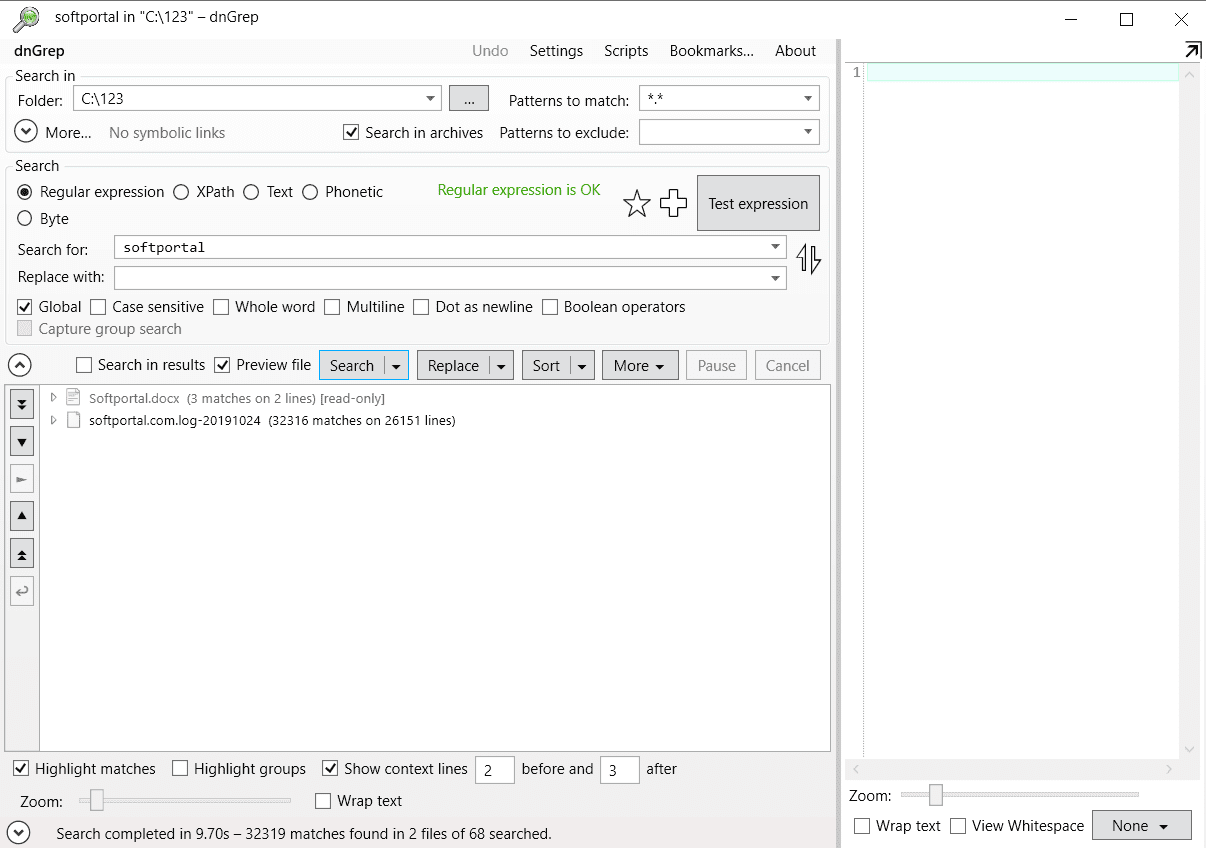This screenshot has height=848, width=1206.
Task: Click the small flag marker icon in sidebar
Action: click(x=22, y=479)
